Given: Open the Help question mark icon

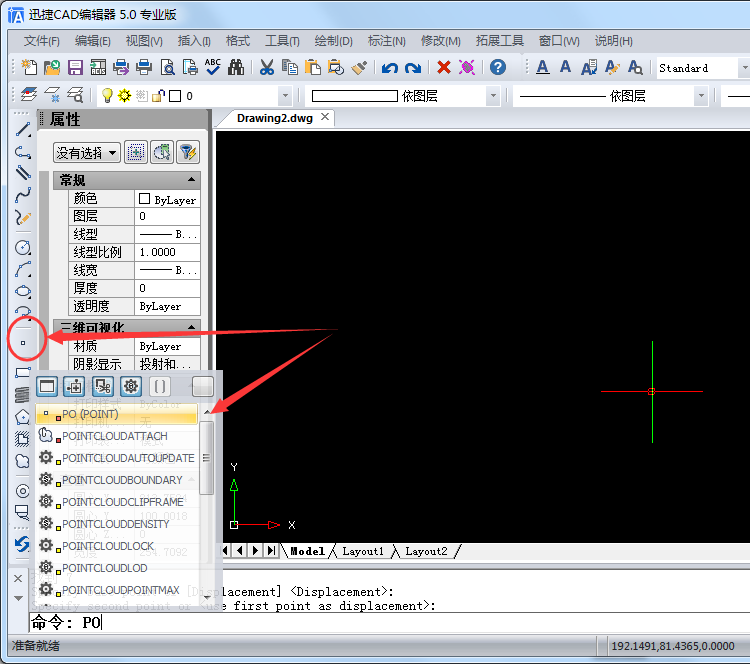Looking at the screenshot, I should tap(498, 68).
